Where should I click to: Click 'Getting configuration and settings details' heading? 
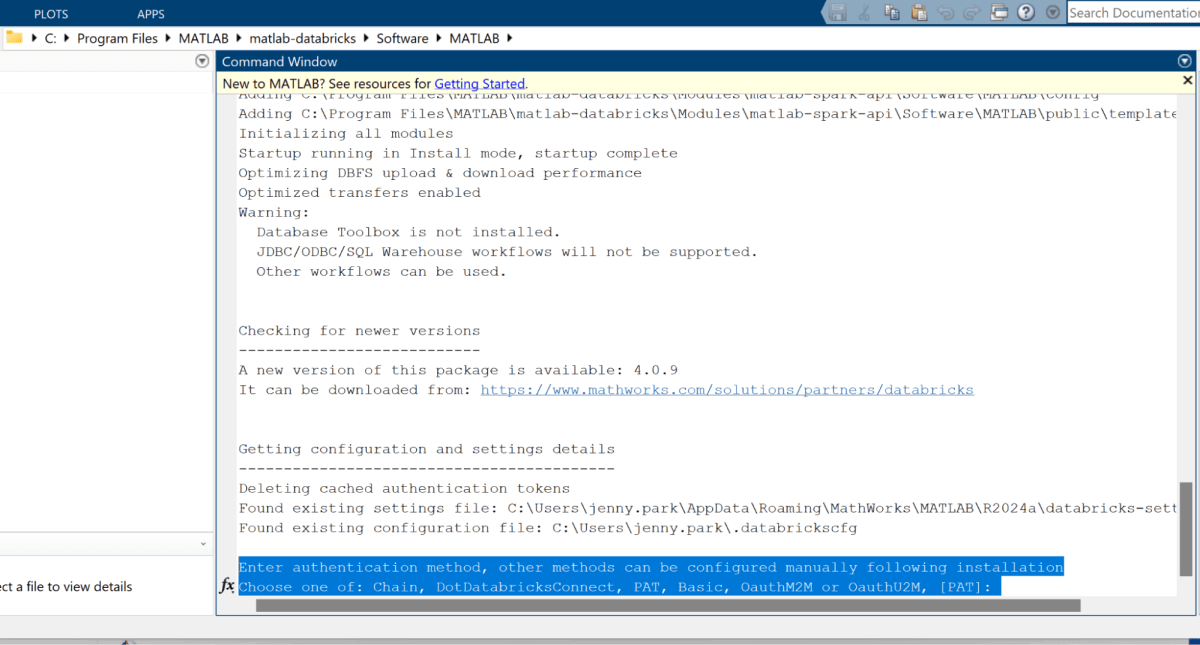coord(427,449)
